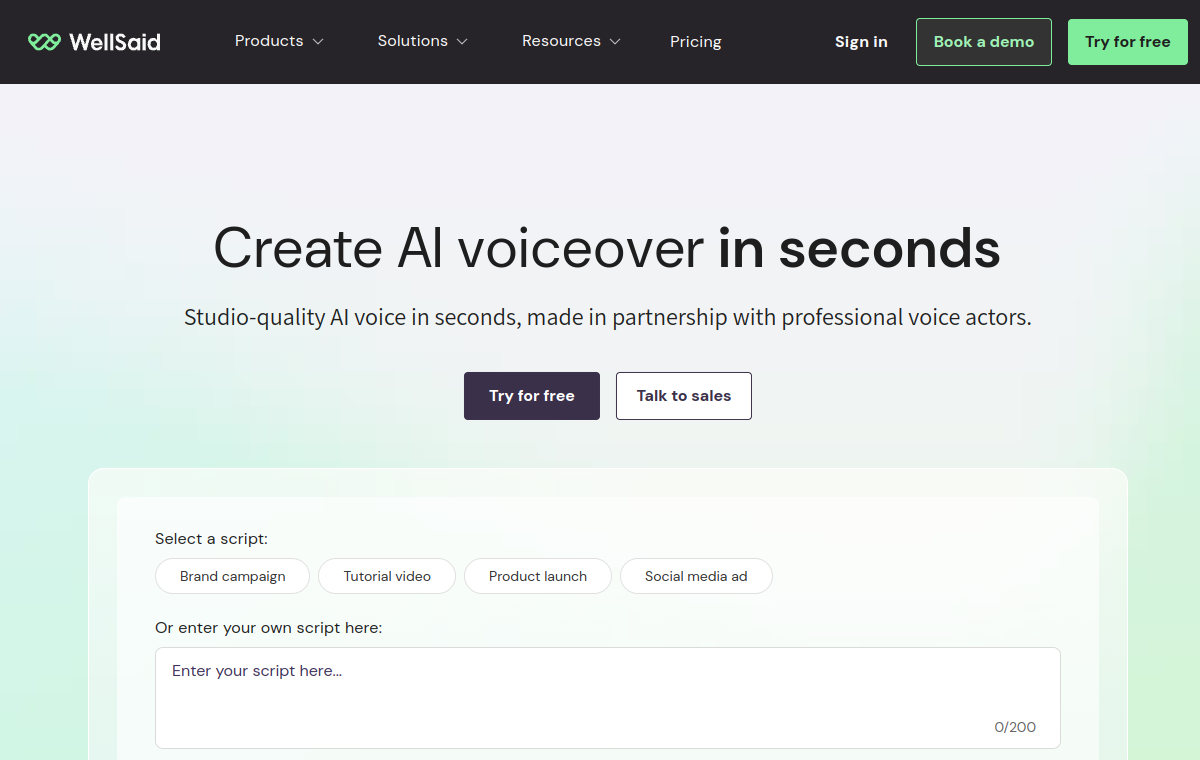This screenshot has width=1200, height=760.
Task: Click the Or enter your own script label
Action: click(x=268, y=628)
